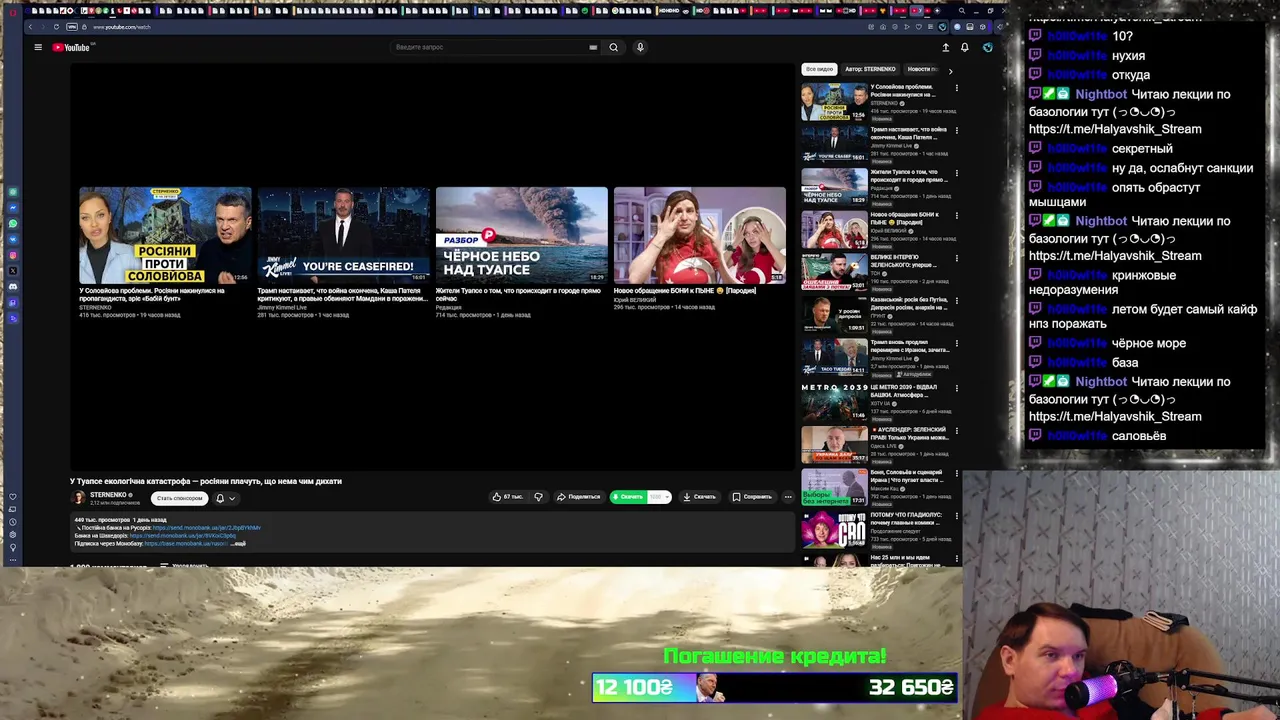Start voice search with the microphone icon
Image resolution: width=1280 pixels, height=720 pixels.
(640, 47)
